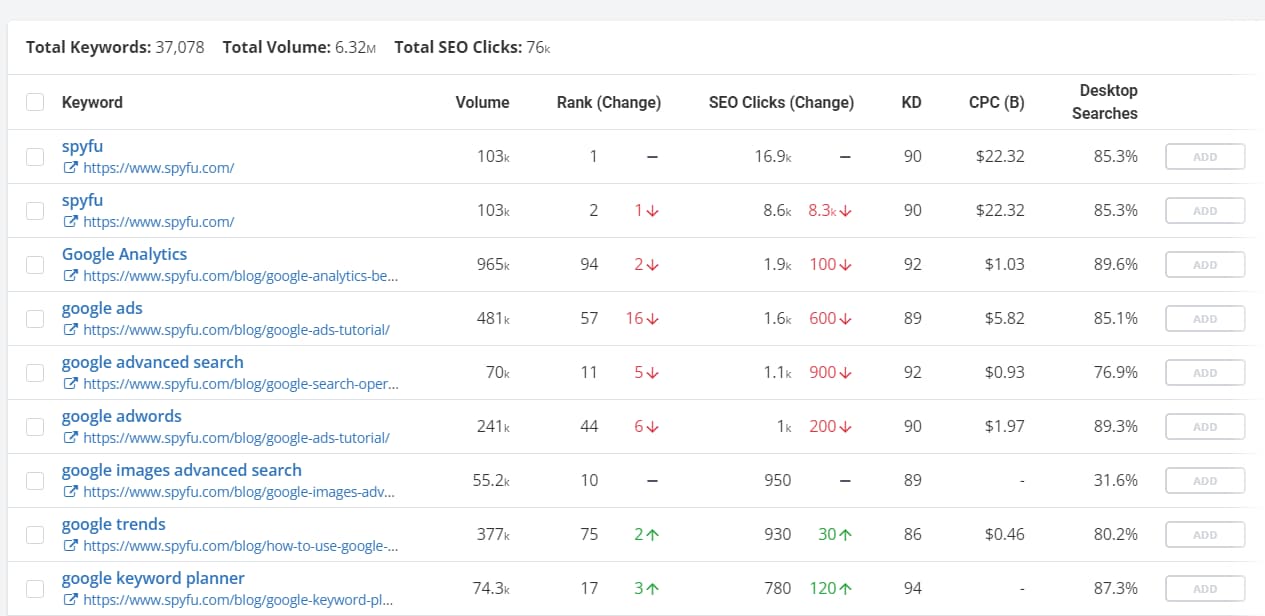Viewport: 1265px width, 616px height.
Task: Click the rank change 16 down indicator
Action: [642, 319]
